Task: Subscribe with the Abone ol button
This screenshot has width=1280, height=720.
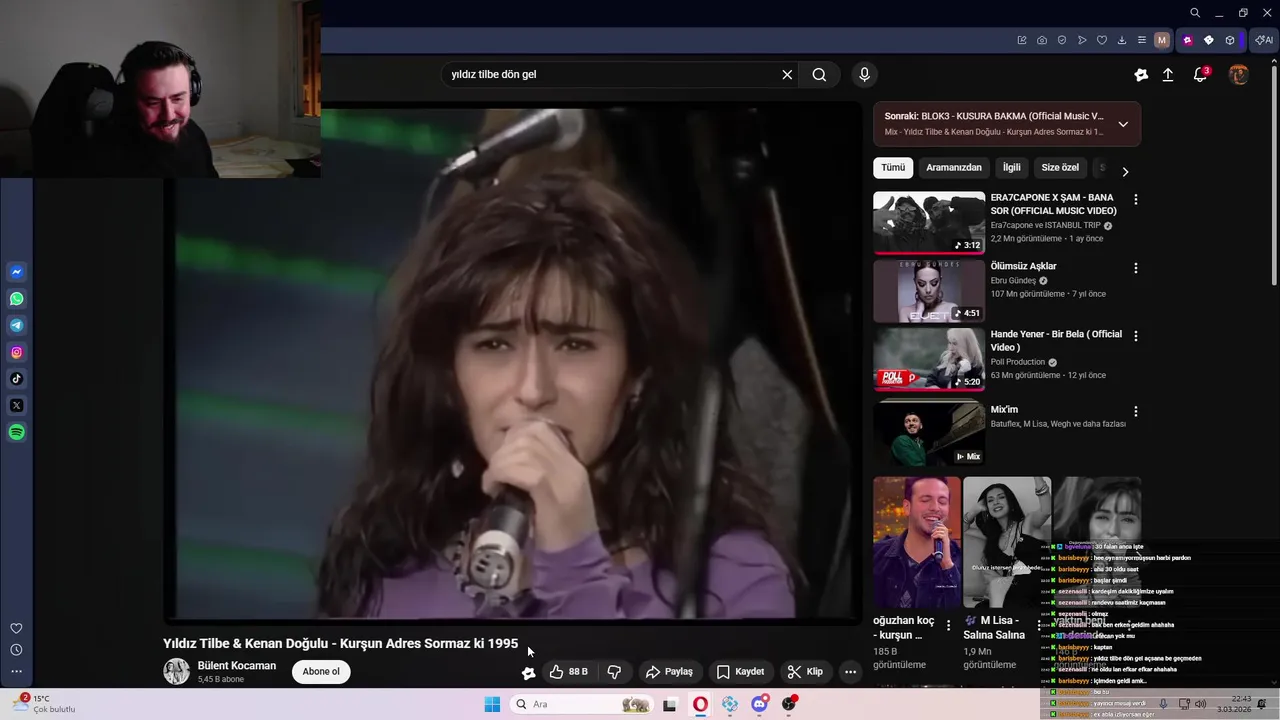Action: (321, 672)
